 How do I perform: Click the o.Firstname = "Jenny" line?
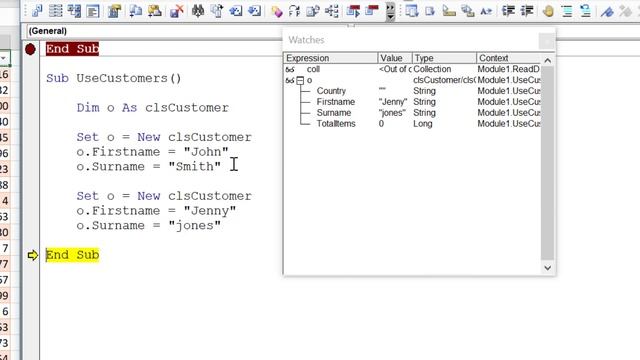(x=156, y=211)
